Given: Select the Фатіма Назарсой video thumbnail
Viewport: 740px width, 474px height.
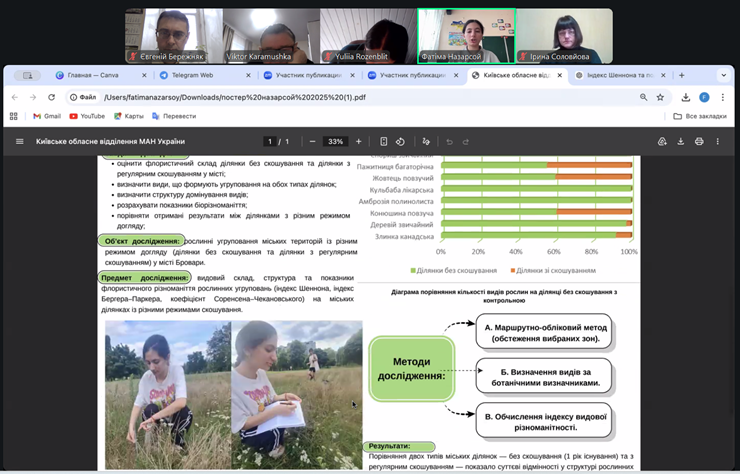Looking at the screenshot, I should click(x=466, y=36).
